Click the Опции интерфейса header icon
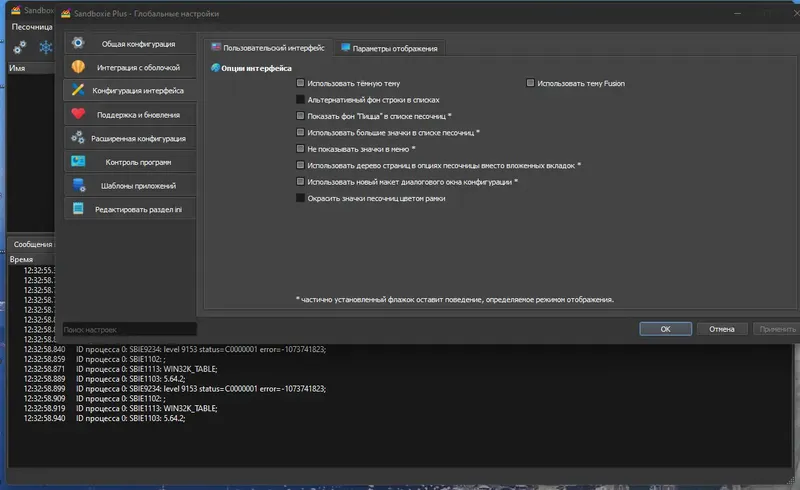This screenshot has width=800, height=490. point(215,67)
